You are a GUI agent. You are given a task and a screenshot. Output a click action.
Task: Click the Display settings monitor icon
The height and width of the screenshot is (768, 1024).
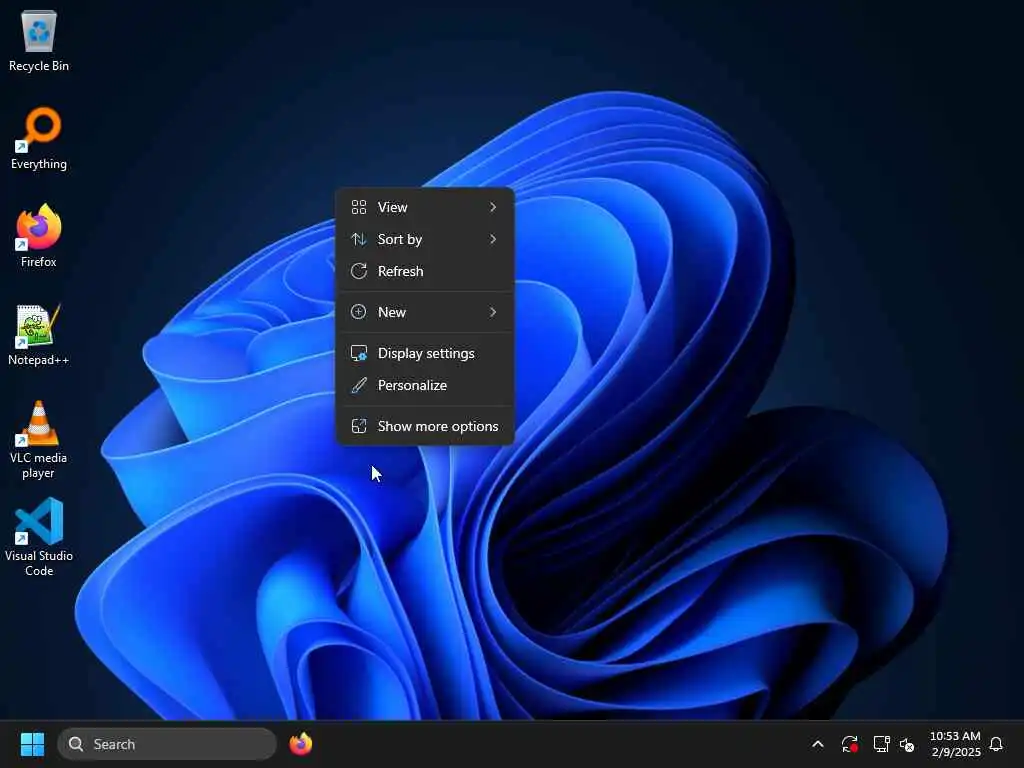pos(359,353)
